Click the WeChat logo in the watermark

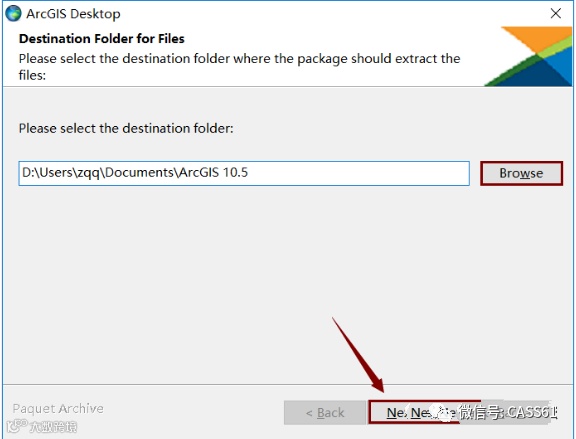tap(444, 413)
